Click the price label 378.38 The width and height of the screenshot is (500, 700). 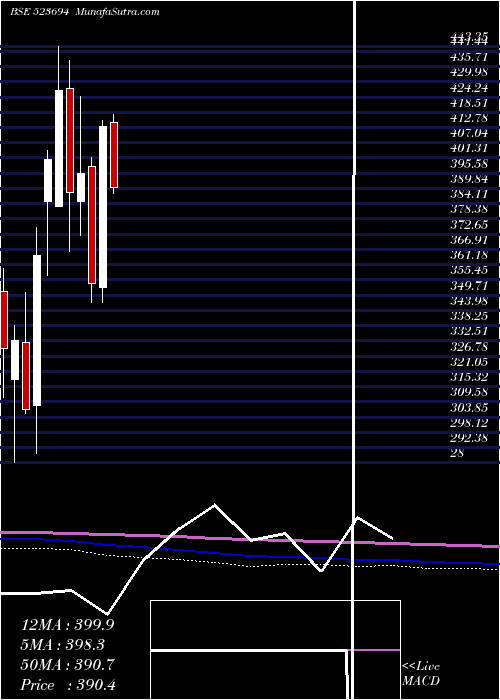(469, 209)
